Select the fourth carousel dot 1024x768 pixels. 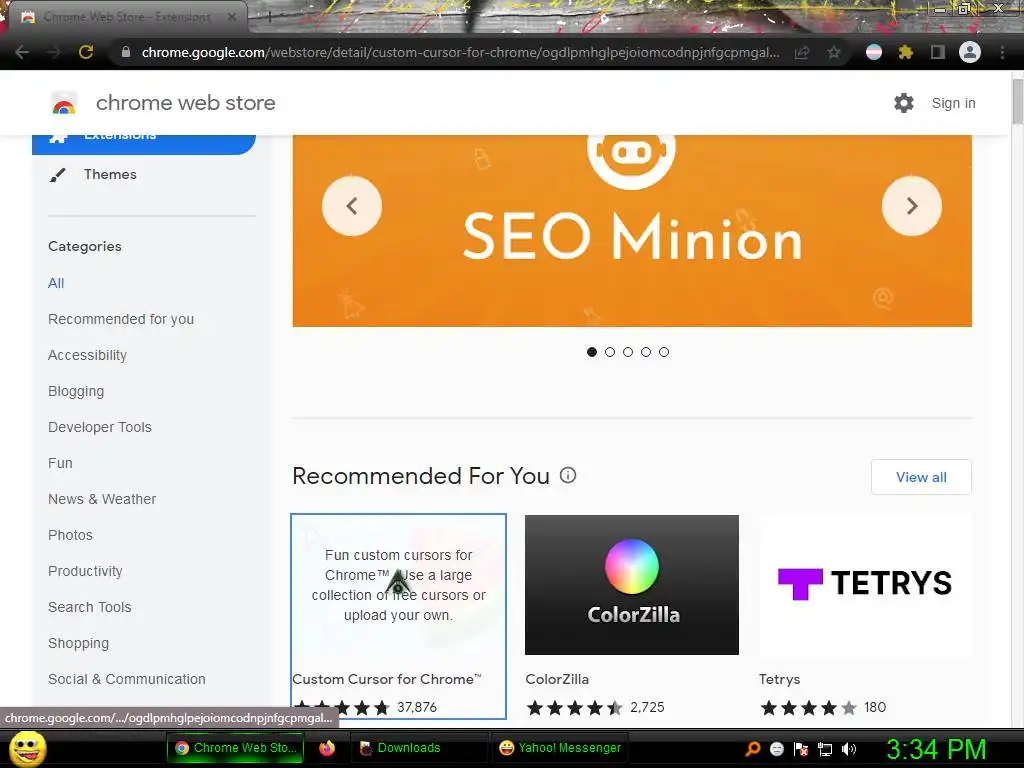646,352
